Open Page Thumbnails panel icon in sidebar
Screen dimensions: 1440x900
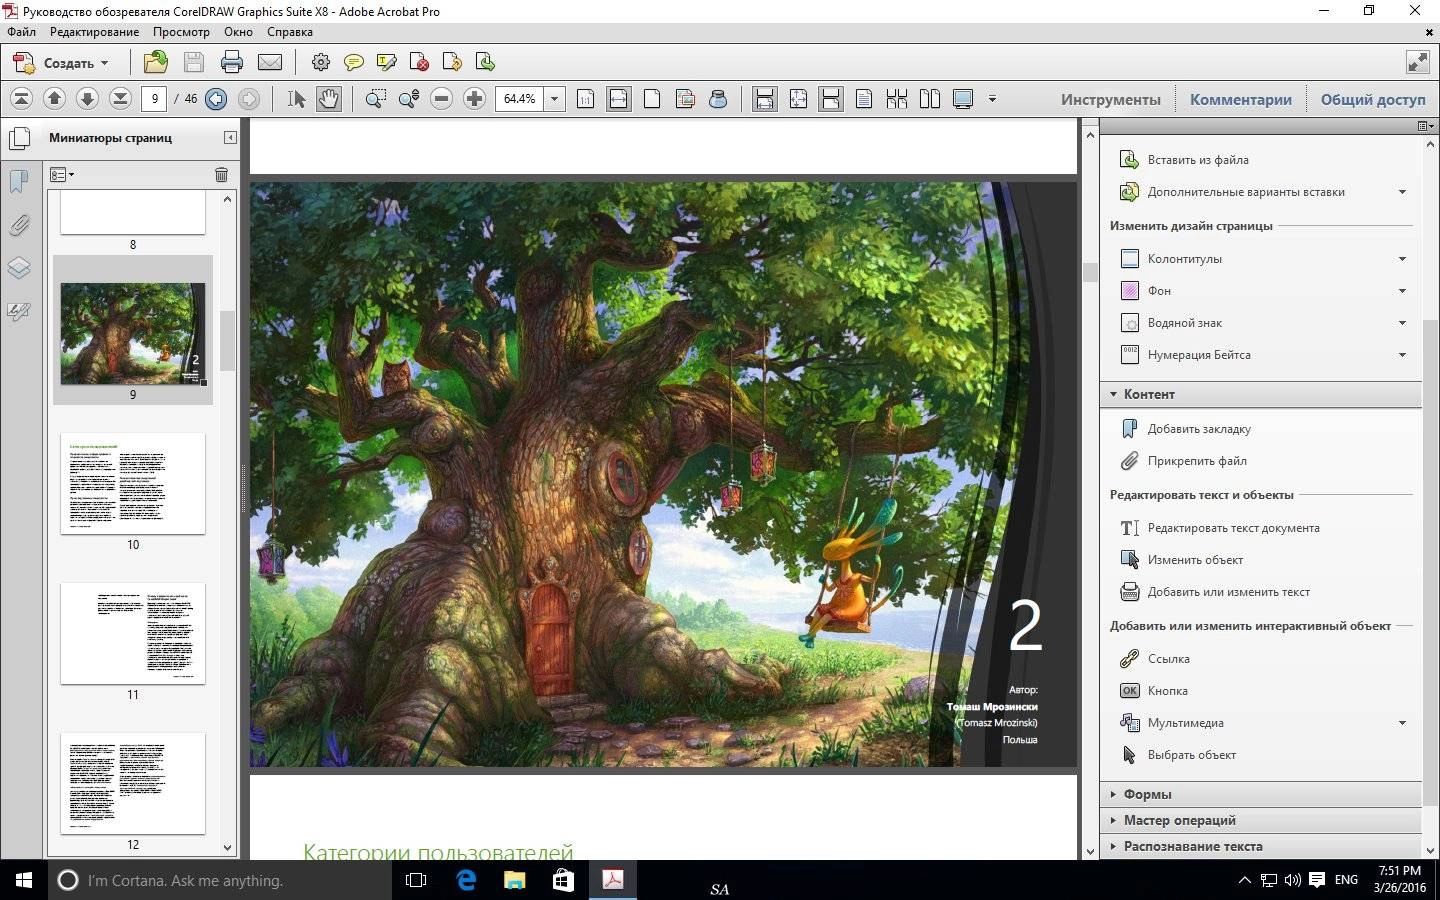pos(19,137)
